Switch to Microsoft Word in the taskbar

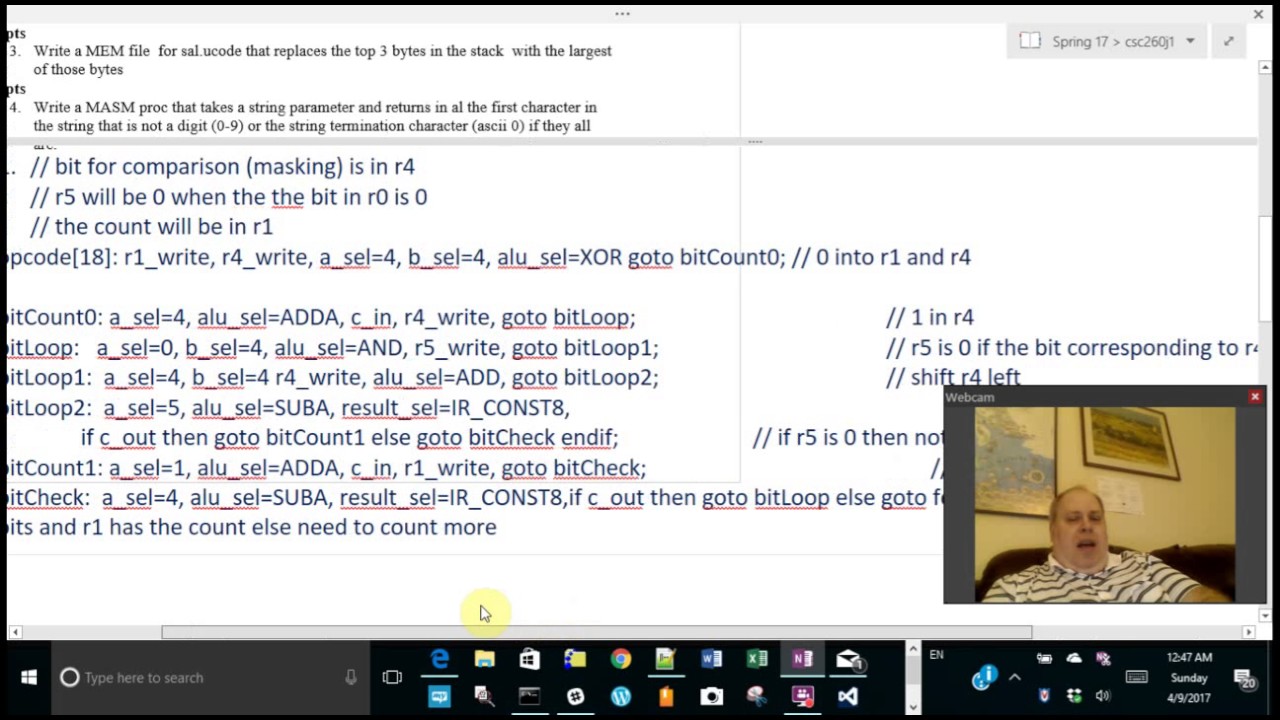click(x=711, y=659)
